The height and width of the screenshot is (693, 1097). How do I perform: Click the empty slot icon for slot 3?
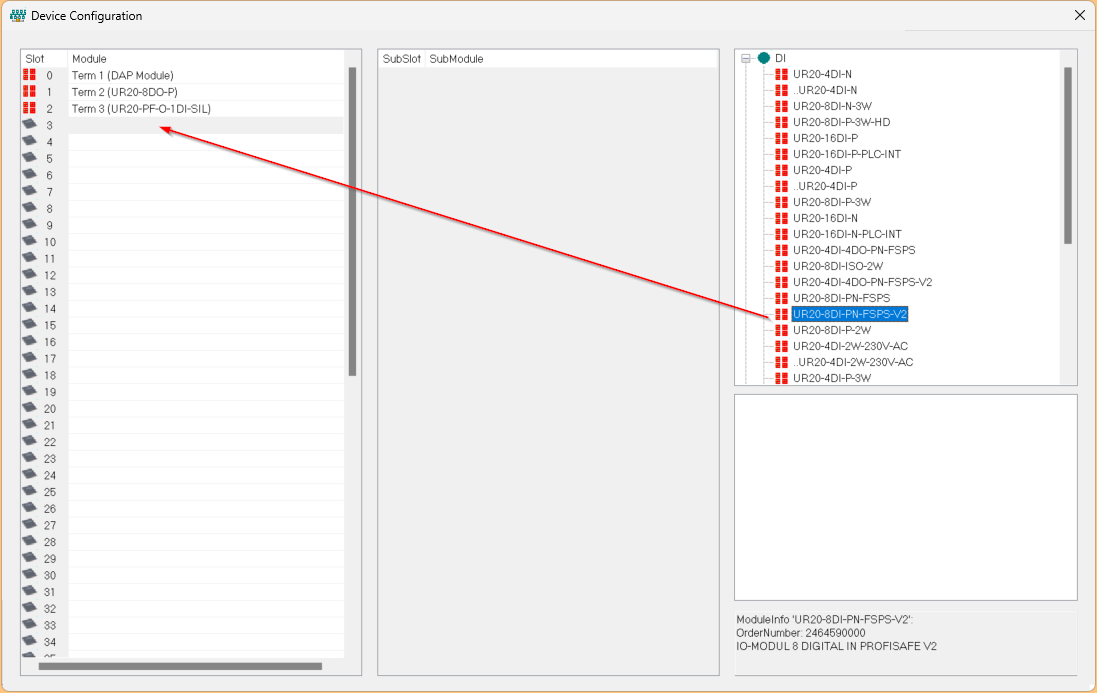click(29, 124)
